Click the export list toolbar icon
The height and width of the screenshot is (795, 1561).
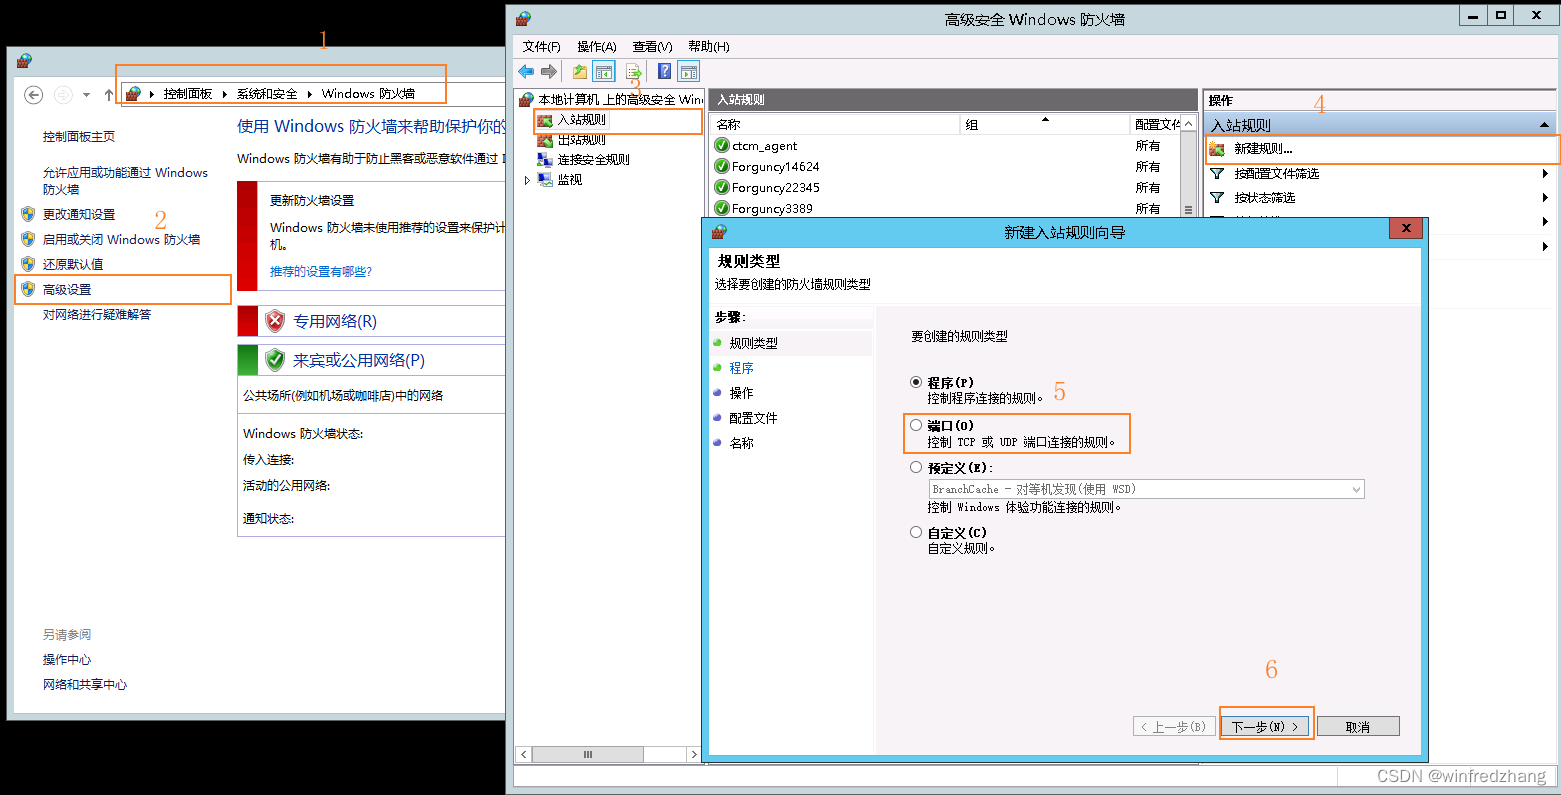coord(633,71)
